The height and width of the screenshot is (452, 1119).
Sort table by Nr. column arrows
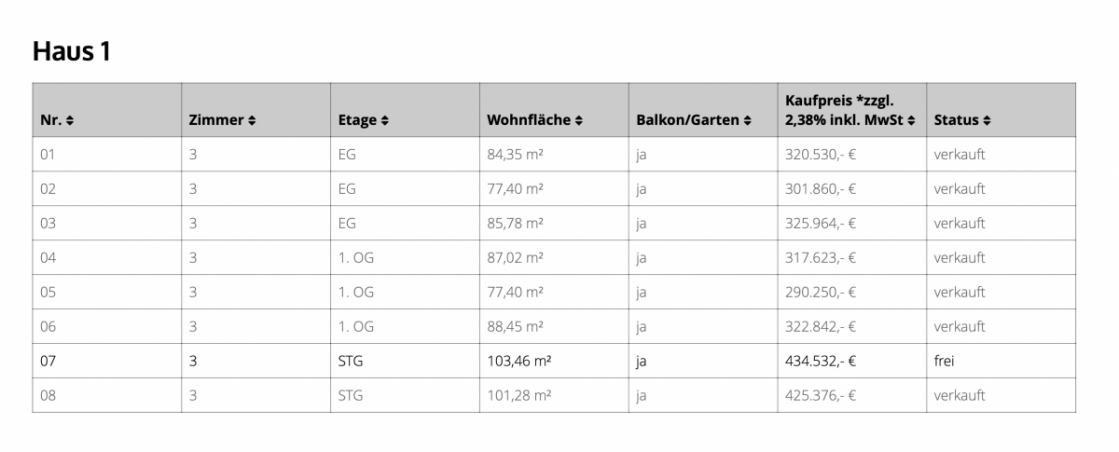(70, 121)
